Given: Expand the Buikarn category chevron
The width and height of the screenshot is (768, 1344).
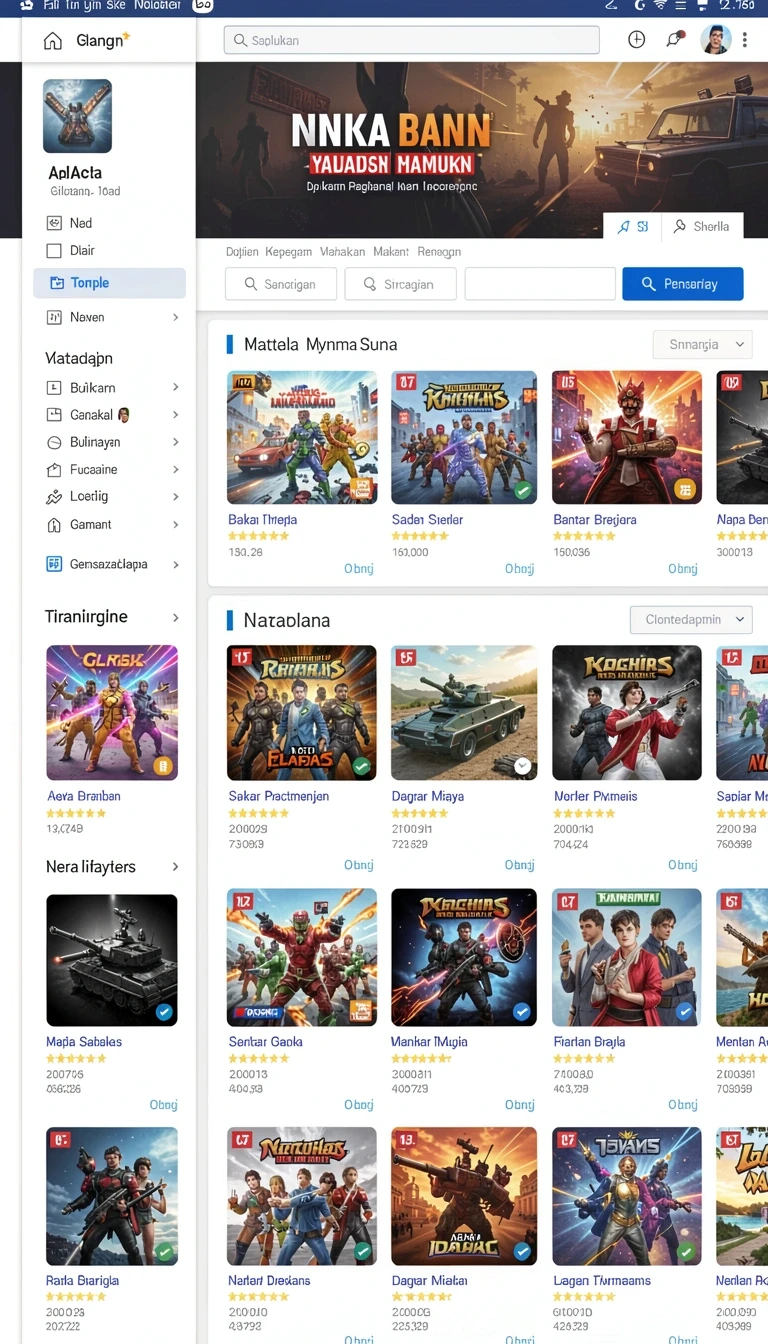Looking at the screenshot, I should [176, 387].
